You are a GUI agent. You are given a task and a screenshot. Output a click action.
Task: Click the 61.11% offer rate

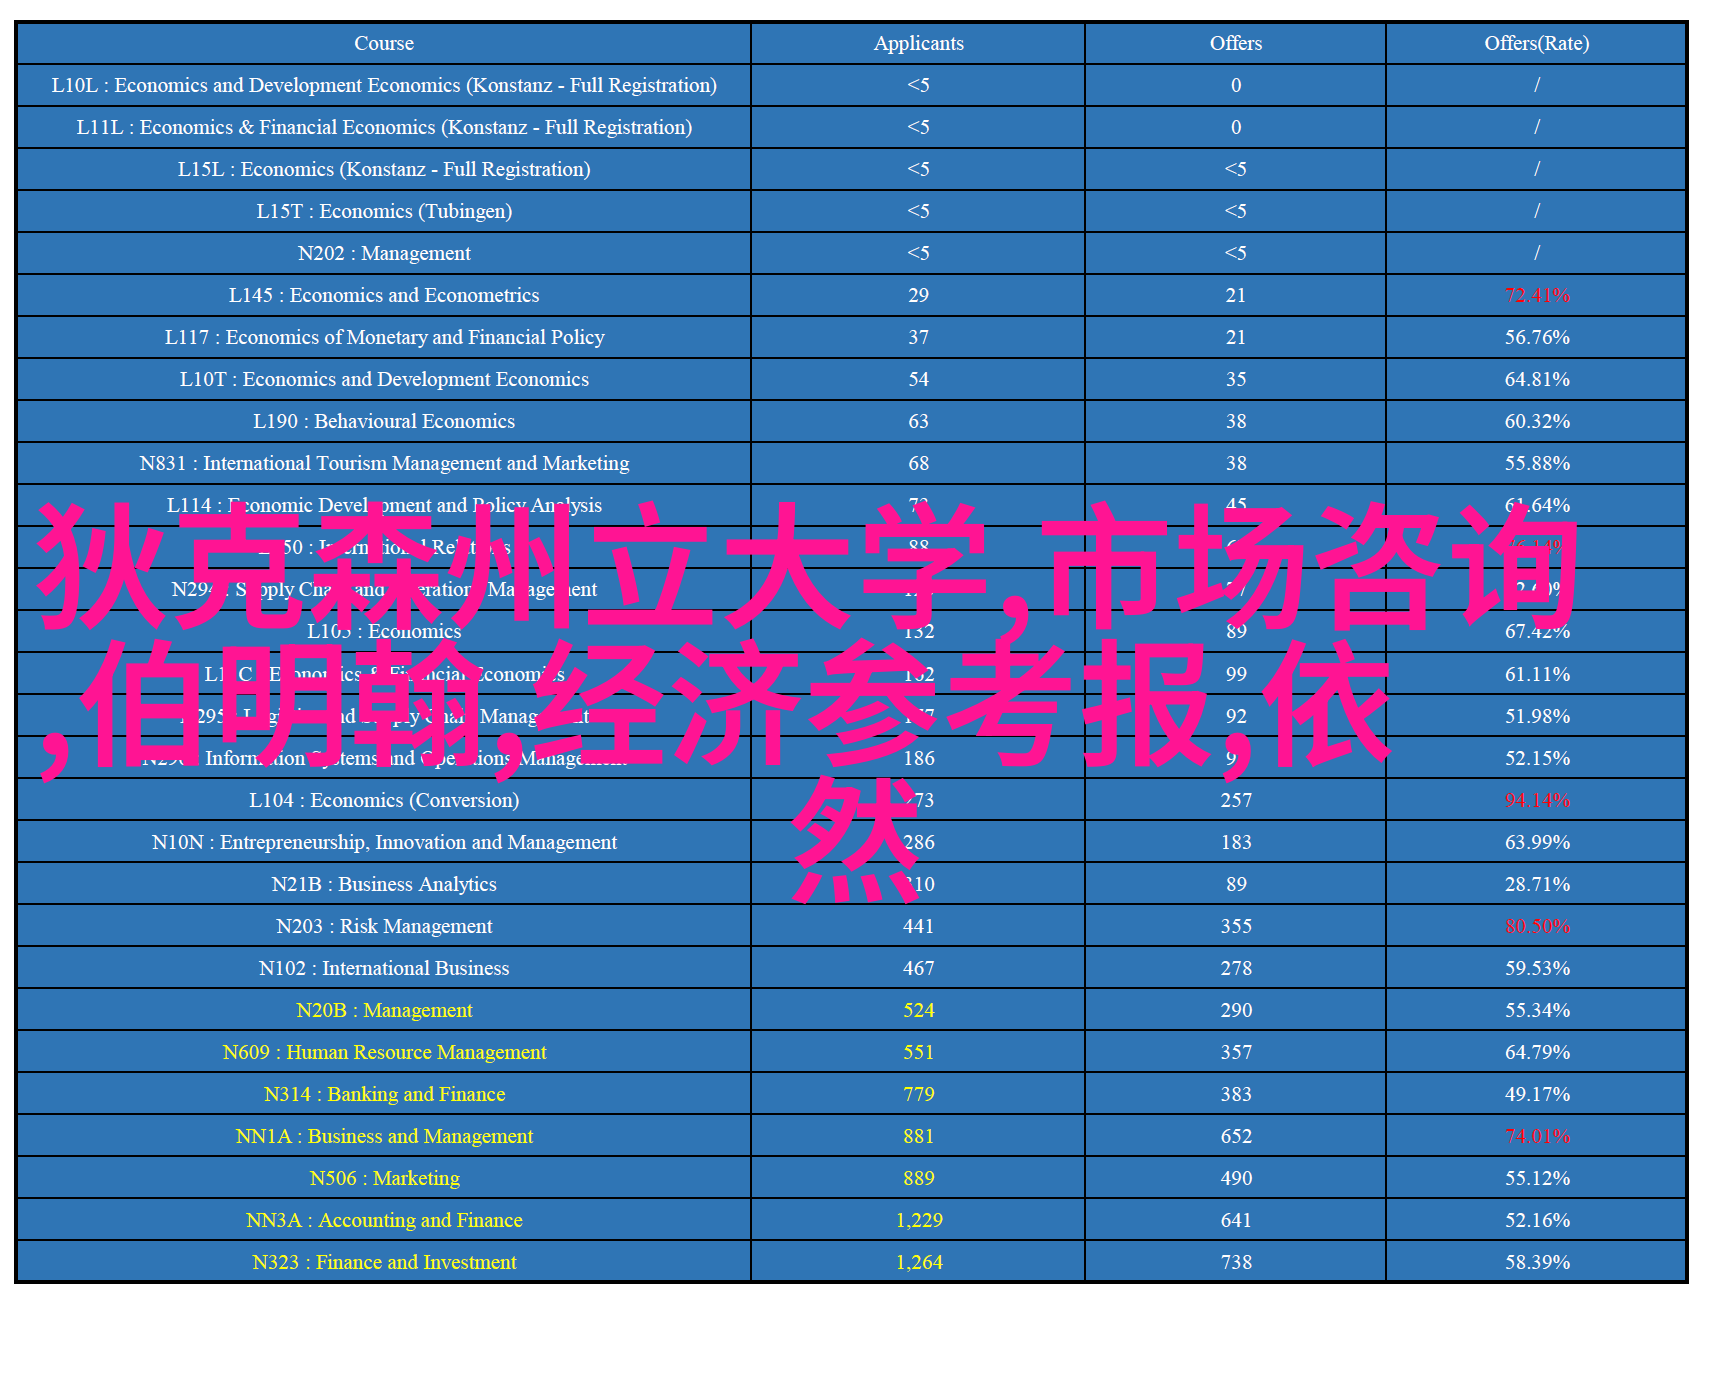coord(1537,674)
